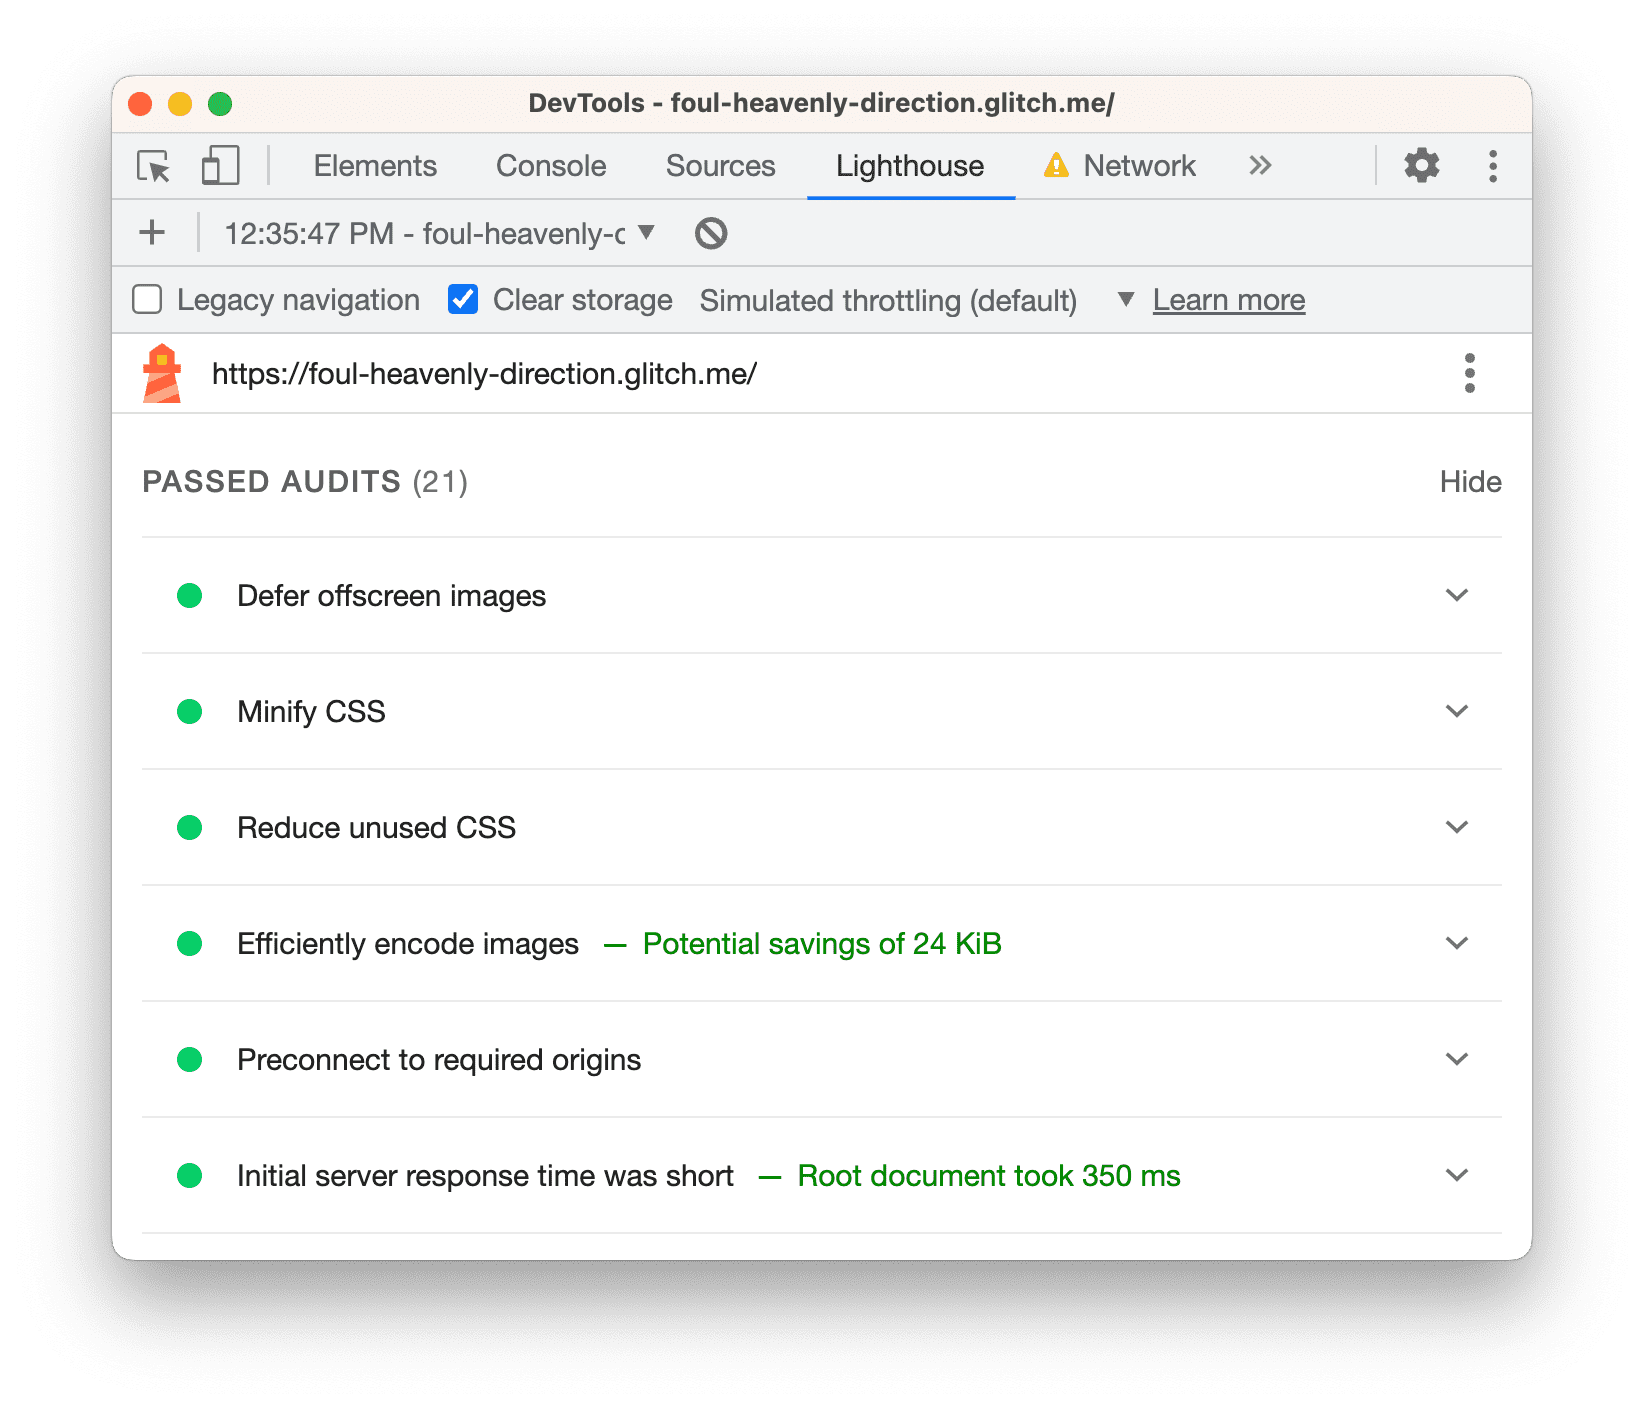Show more tabs with double-chevron icon

pos(1260,166)
